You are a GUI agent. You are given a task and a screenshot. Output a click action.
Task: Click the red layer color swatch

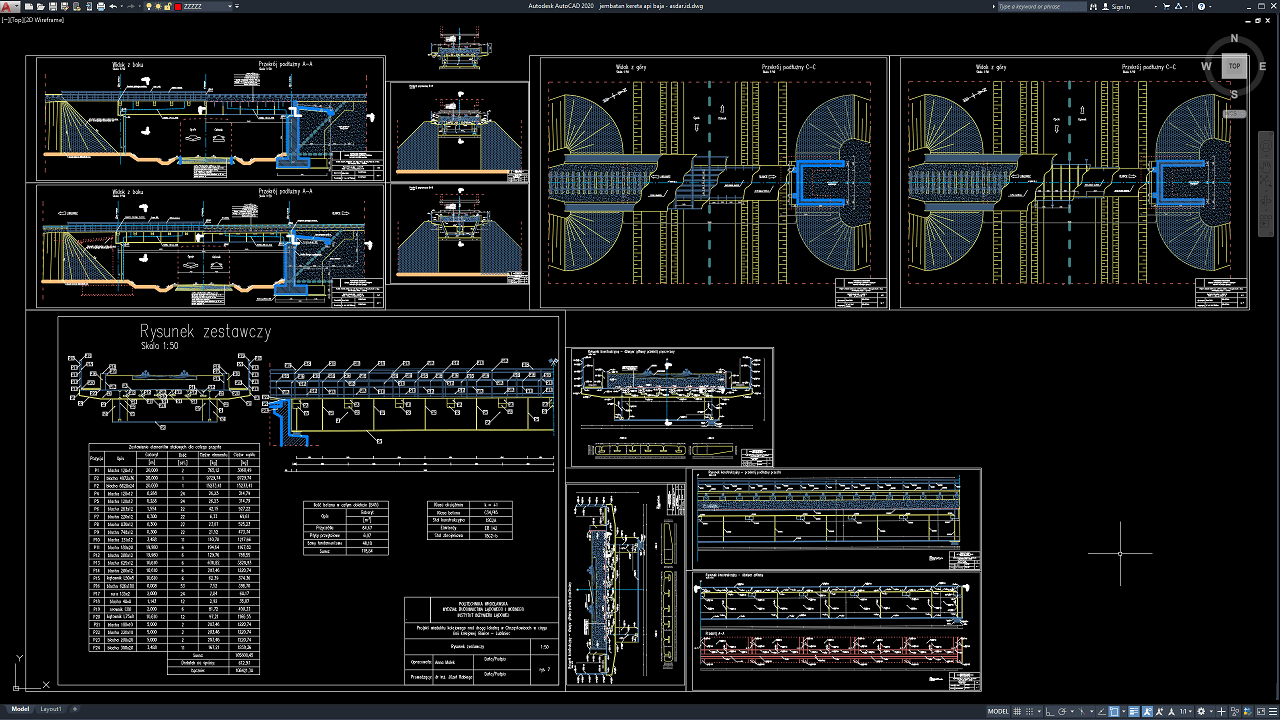178,6
